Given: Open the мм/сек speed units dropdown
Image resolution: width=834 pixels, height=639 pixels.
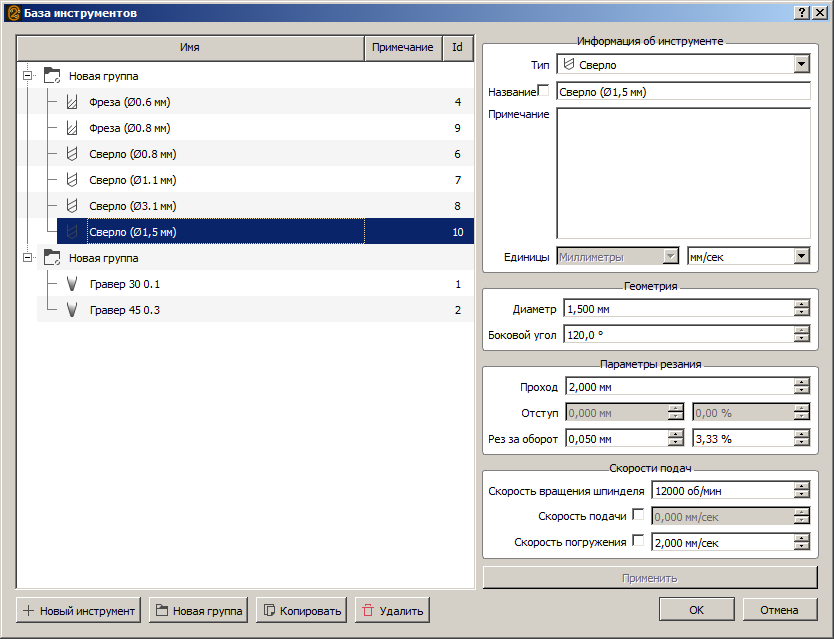Looking at the screenshot, I should [x=801, y=256].
